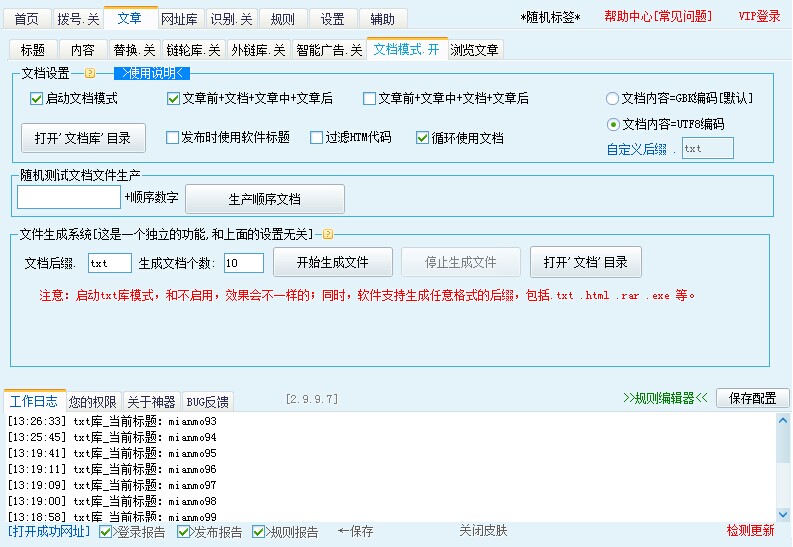793x547 pixels.
Task: Click the 检测更新 link
Action: [750, 531]
